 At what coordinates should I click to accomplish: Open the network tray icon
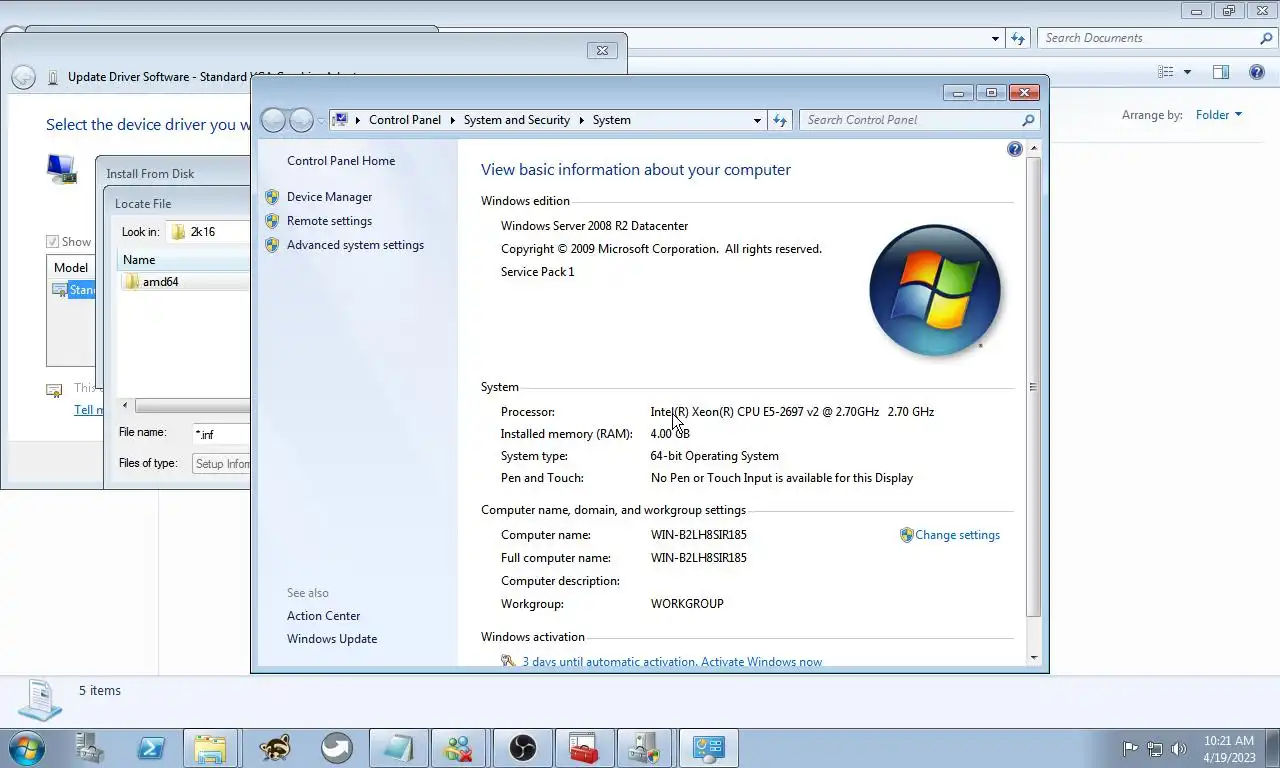coord(1155,748)
